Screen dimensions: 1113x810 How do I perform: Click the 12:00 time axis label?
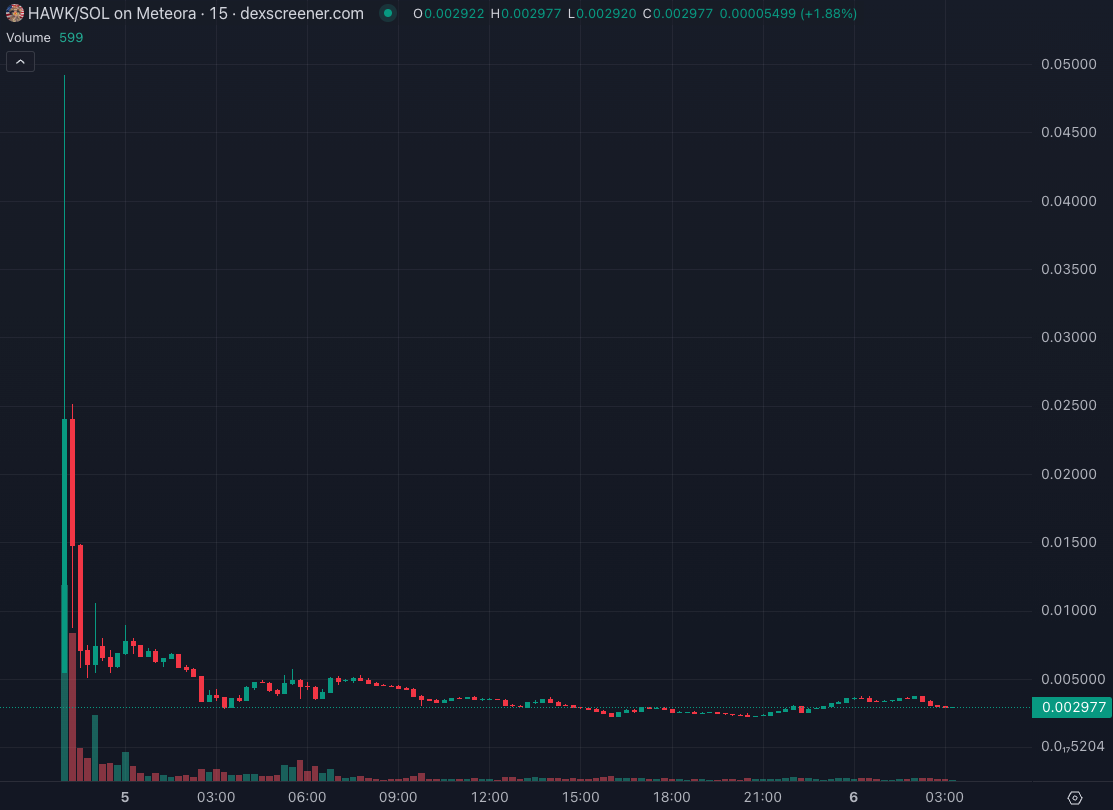(x=489, y=797)
